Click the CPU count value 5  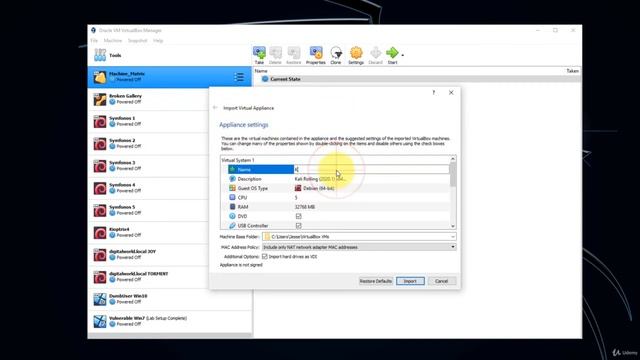tap(296, 198)
